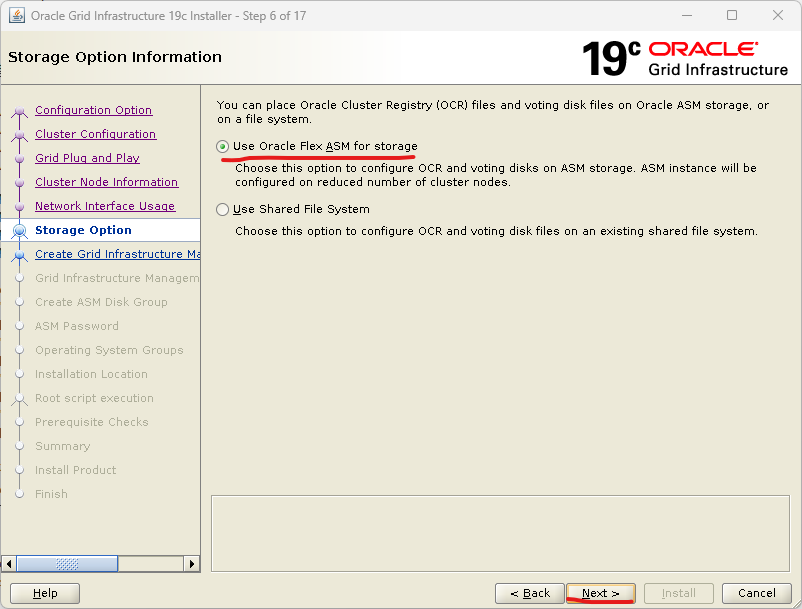Image resolution: width=802 pixels, height=609 pixels.
Task: Click the Grid Plug and Play step marker
Action: [19, 159]
